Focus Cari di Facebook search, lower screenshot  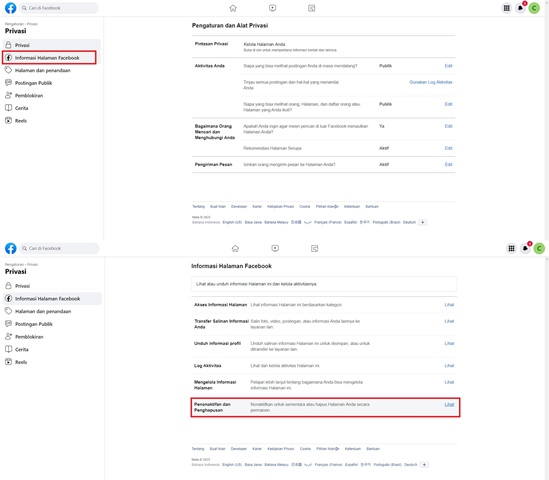tap(59, 248)
